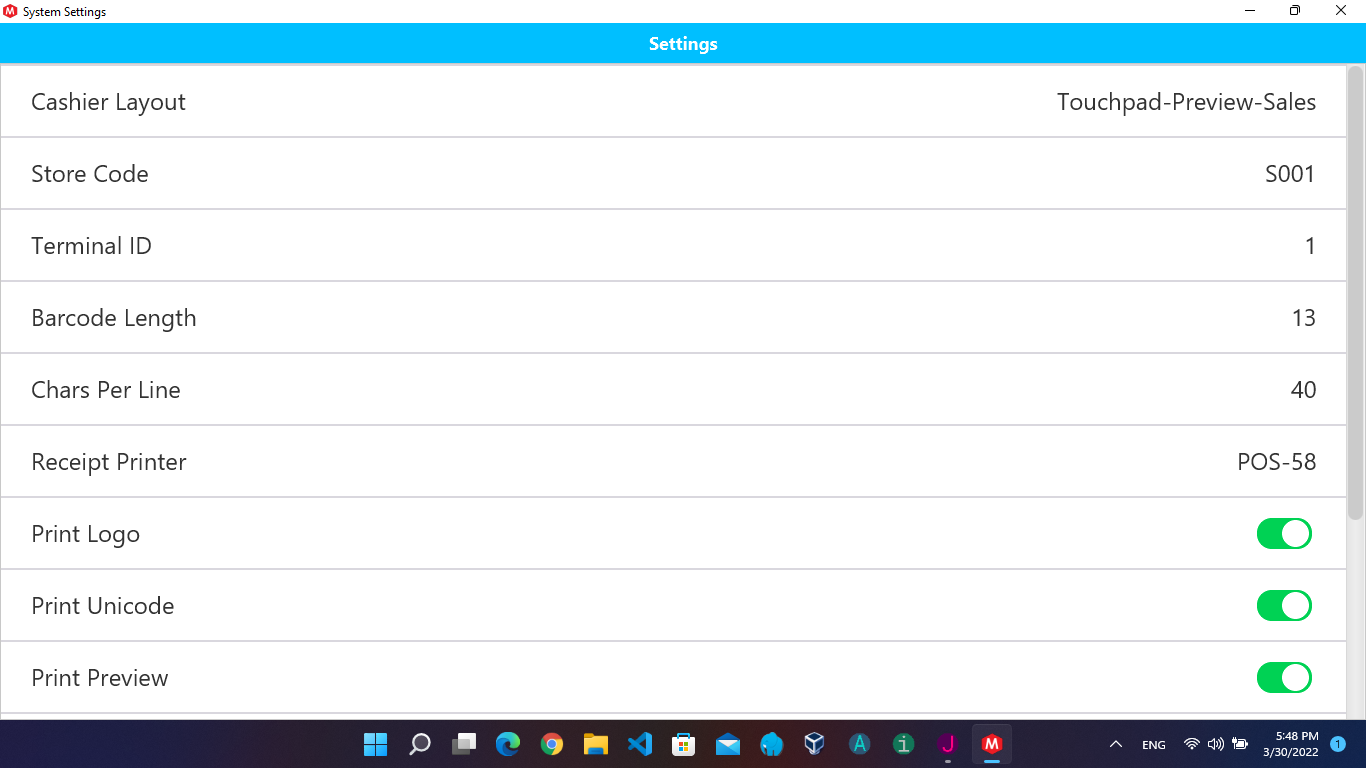This screenshot has height=768, width=1366.
Task: Click the ENG language indicator
Action: (x=1154, y=745)
